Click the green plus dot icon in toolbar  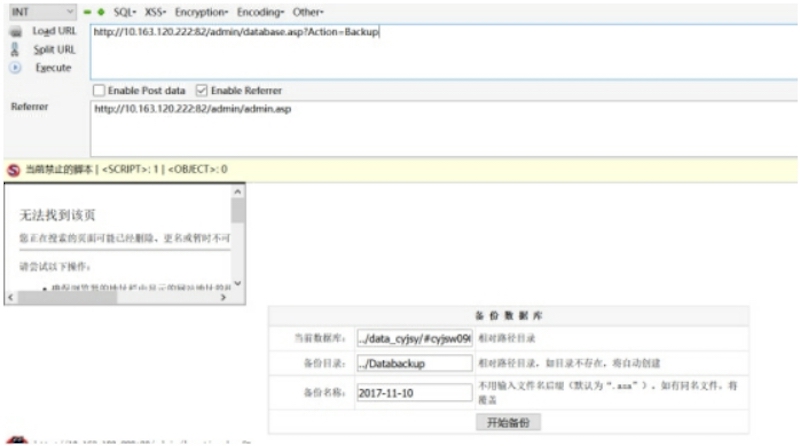[x=99, y=11]
